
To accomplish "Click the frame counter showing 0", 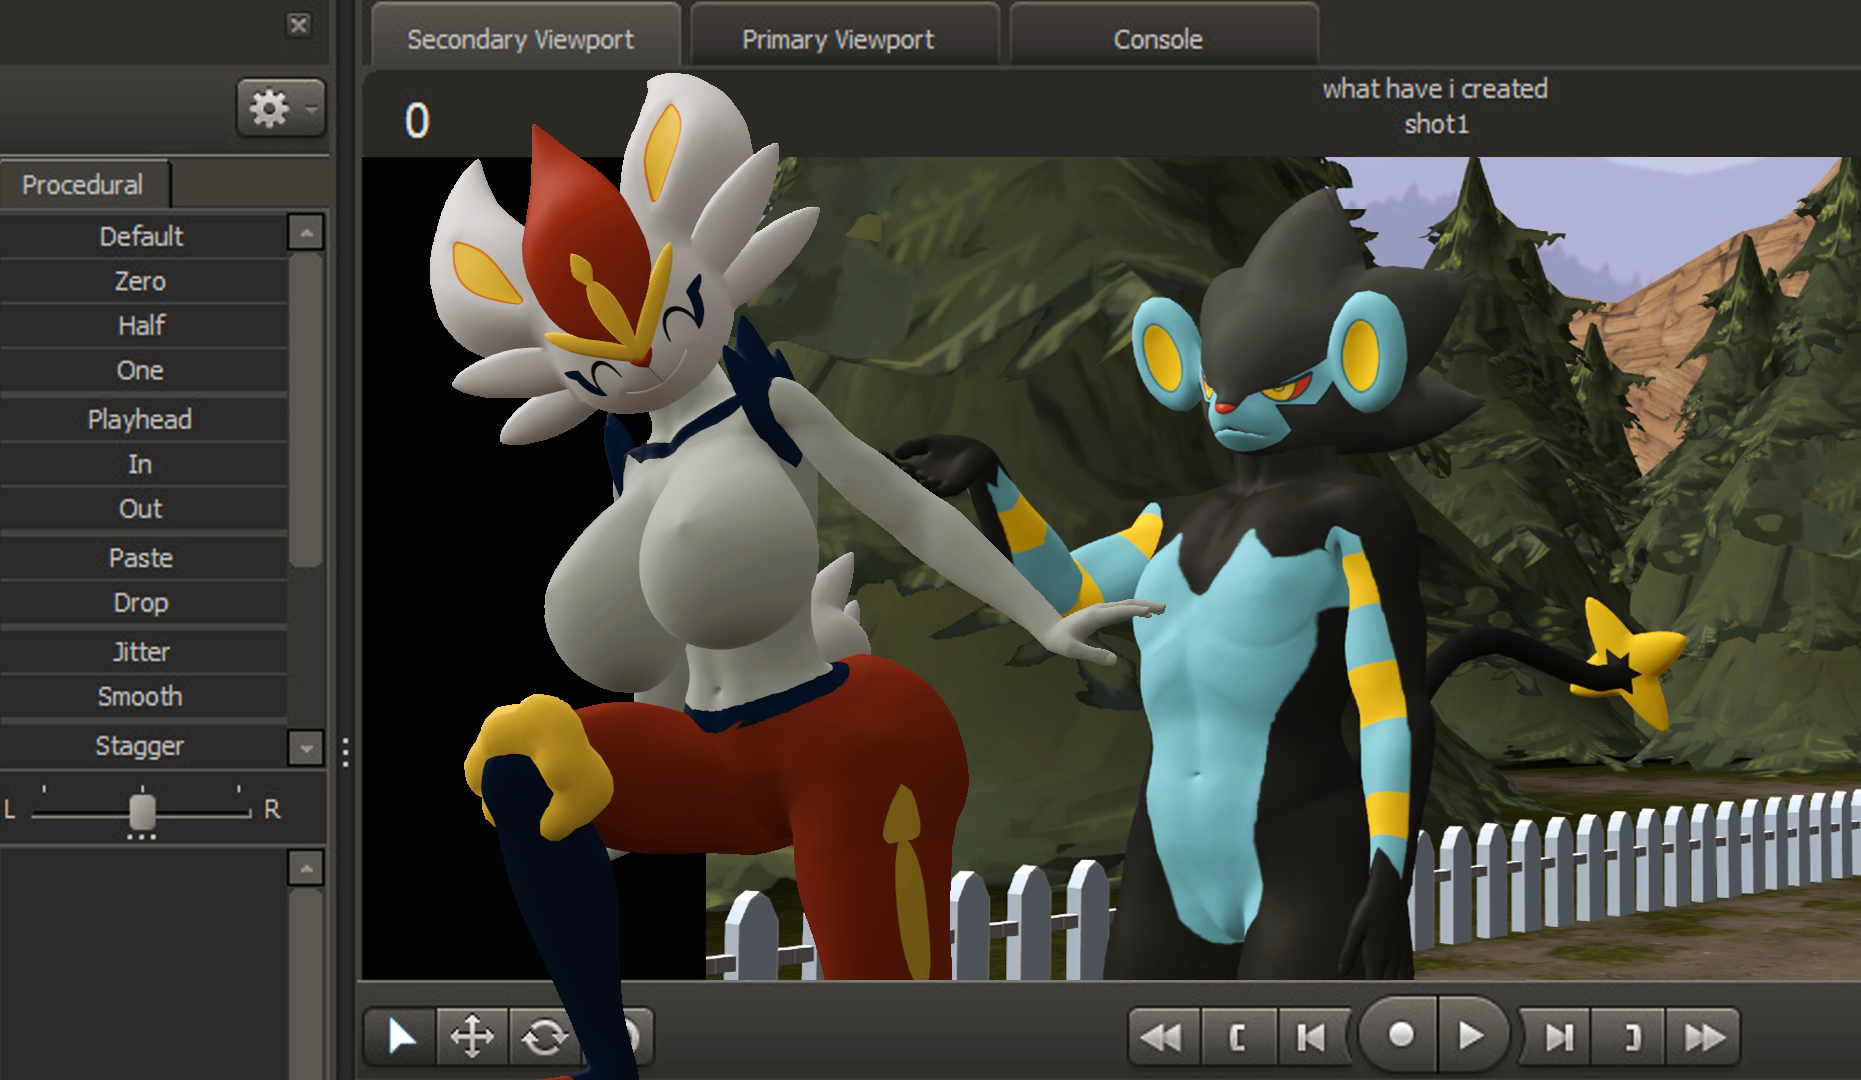I will [x=417, y=121].
